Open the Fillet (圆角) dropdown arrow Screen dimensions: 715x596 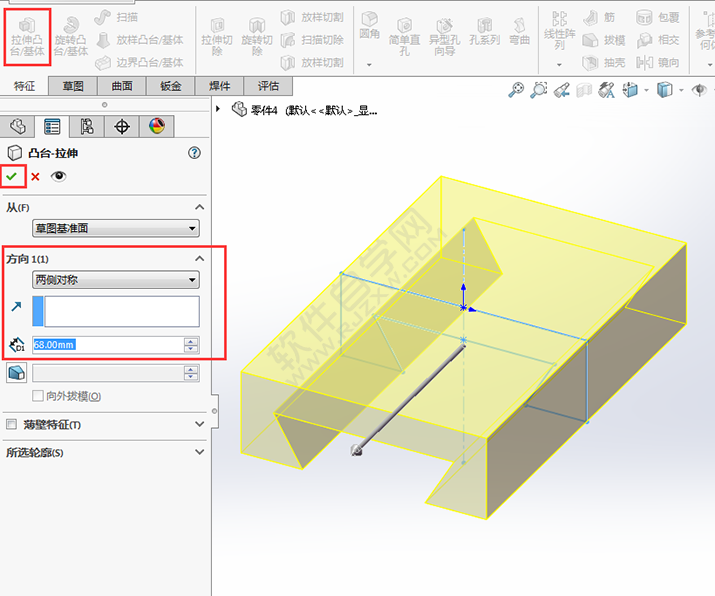point(369,65)
